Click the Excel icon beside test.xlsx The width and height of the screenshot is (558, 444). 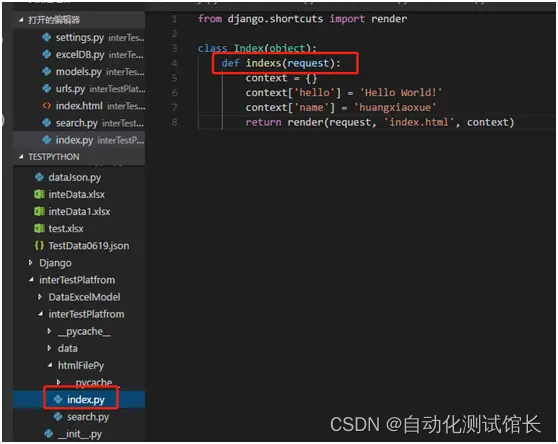[x=39, y=228]
